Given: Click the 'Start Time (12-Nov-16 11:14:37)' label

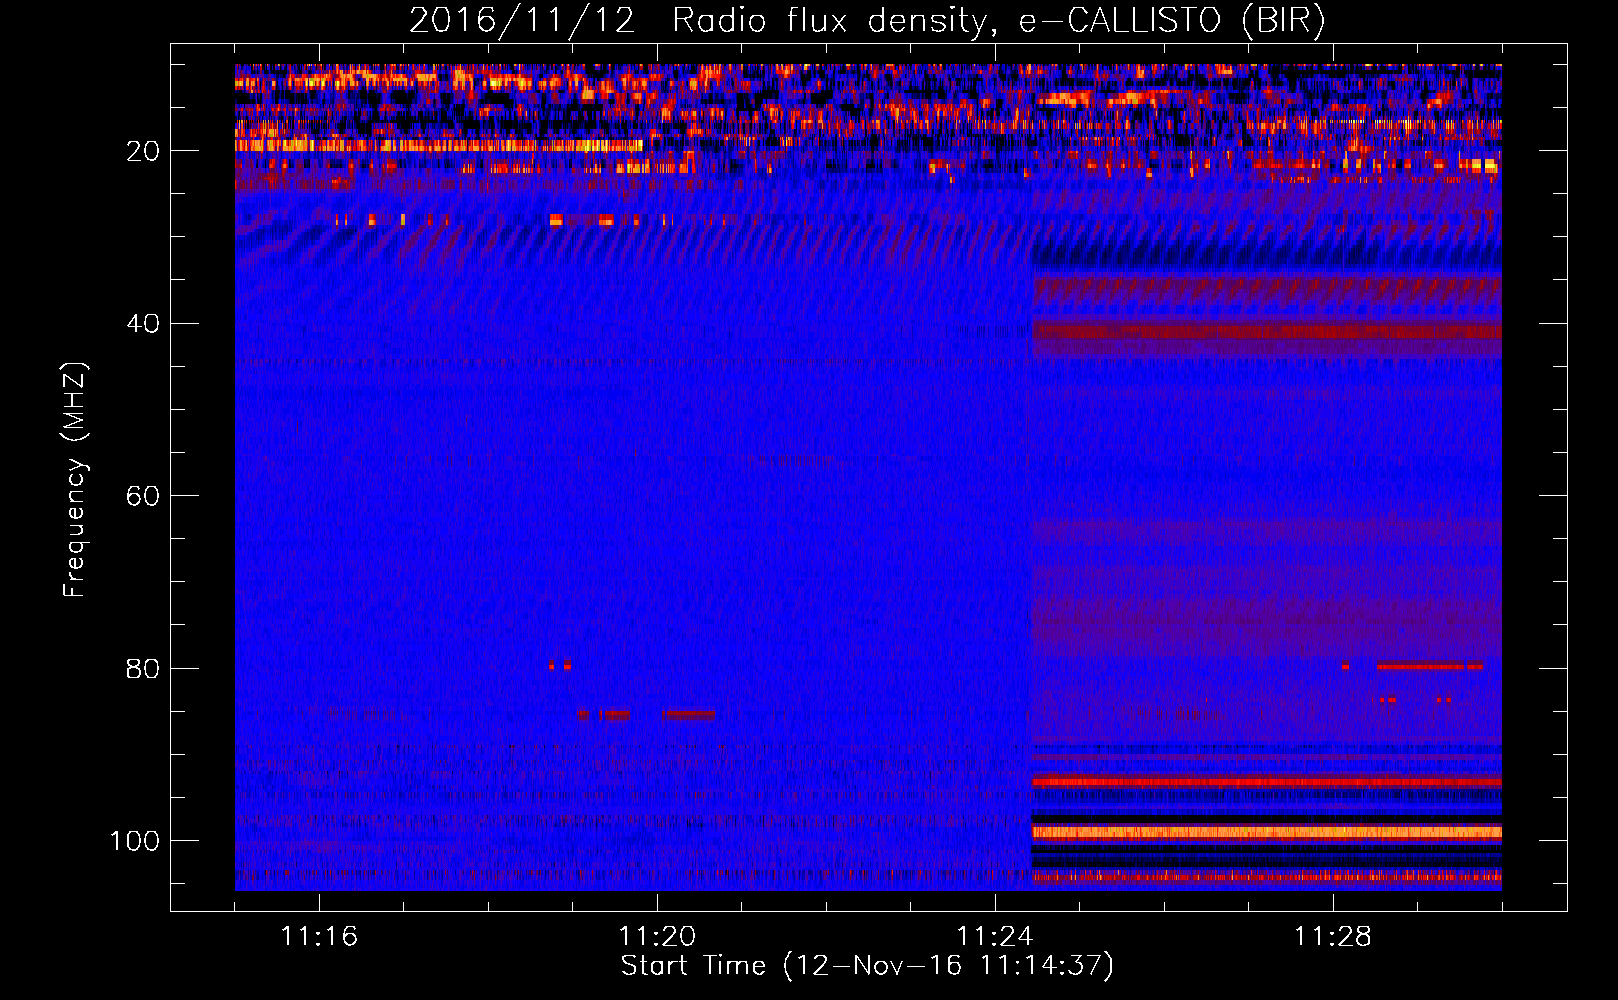Looking at the screenshot, I should (x=867, y=966).
